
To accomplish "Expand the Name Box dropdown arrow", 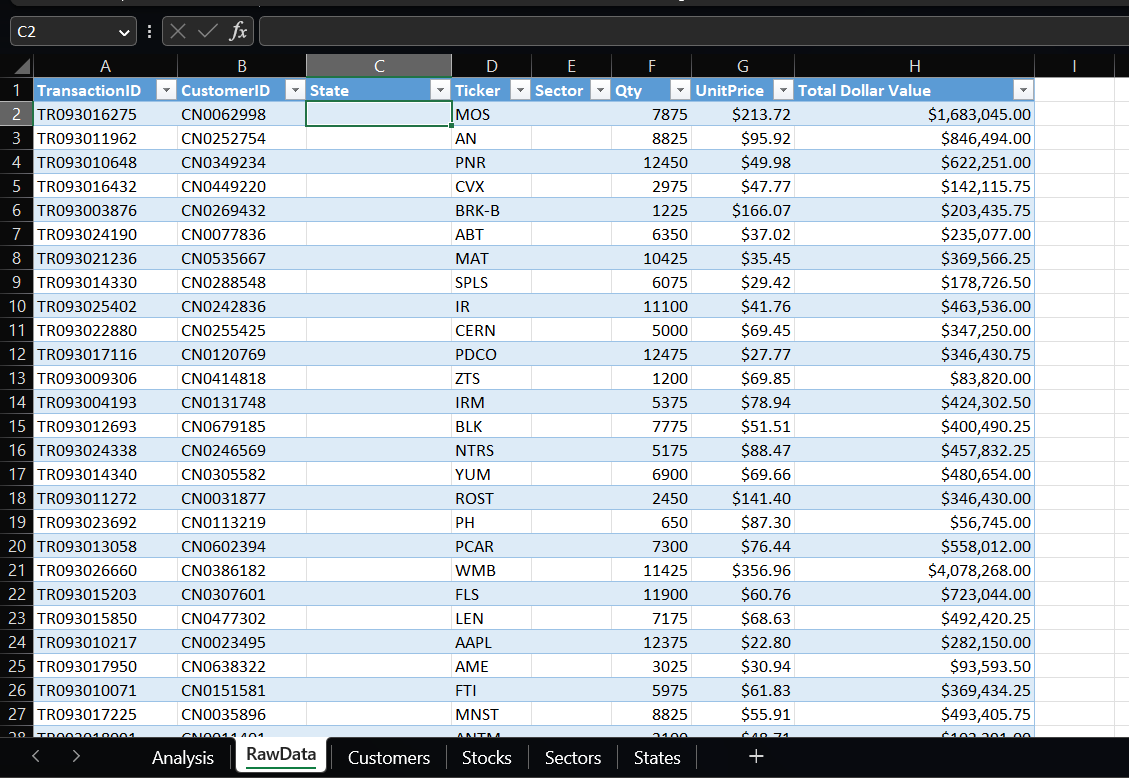I will pyautogui.click(x=124, y=32).
